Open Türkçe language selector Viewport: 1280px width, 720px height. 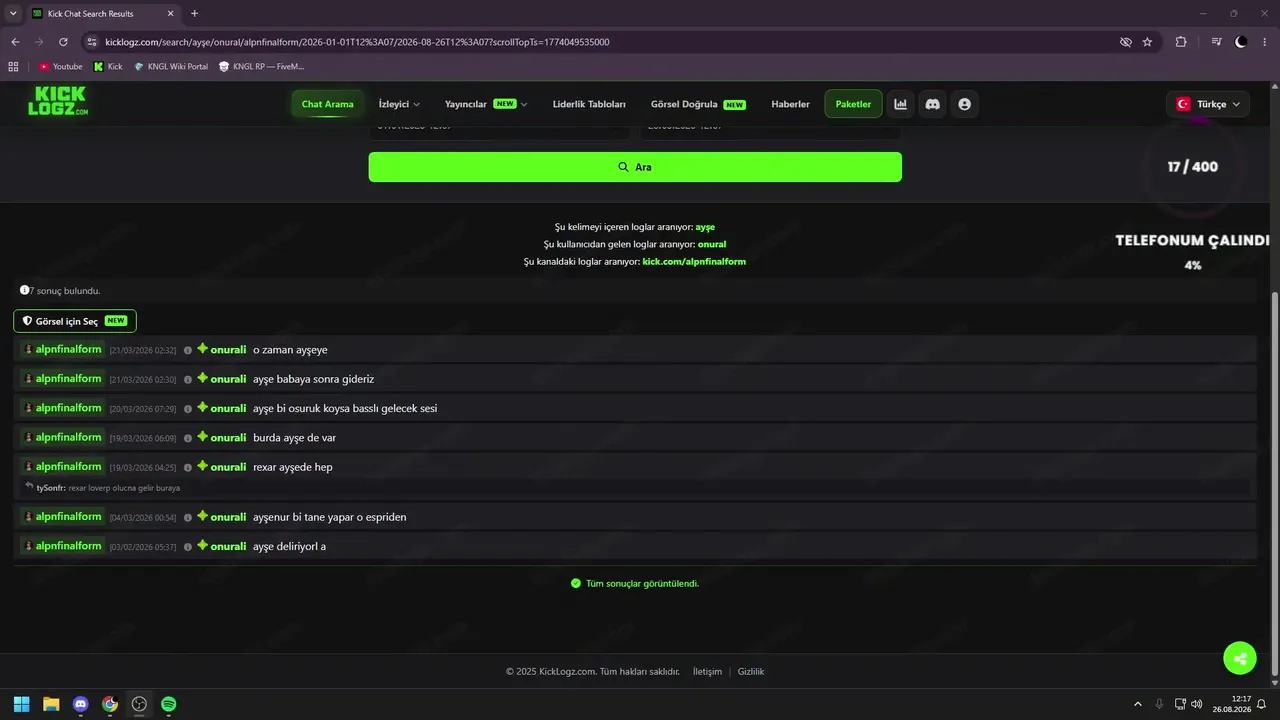point(1208,104)
